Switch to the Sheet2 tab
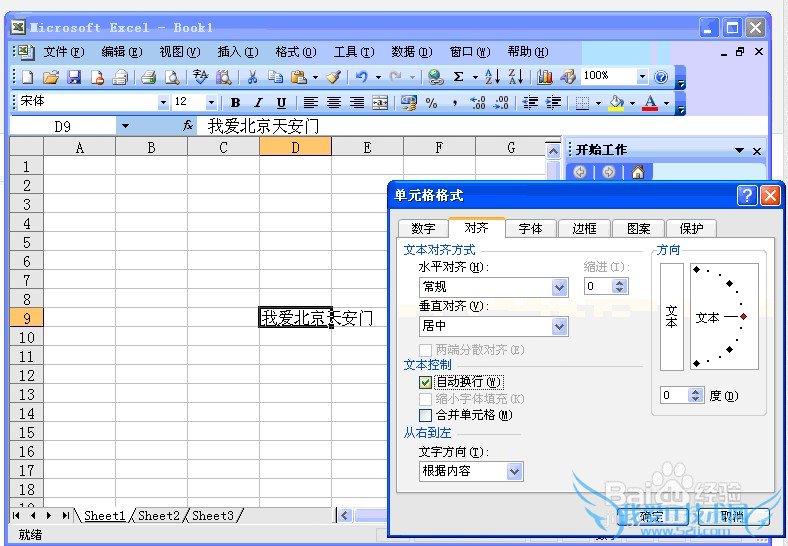 click(159, 516)
